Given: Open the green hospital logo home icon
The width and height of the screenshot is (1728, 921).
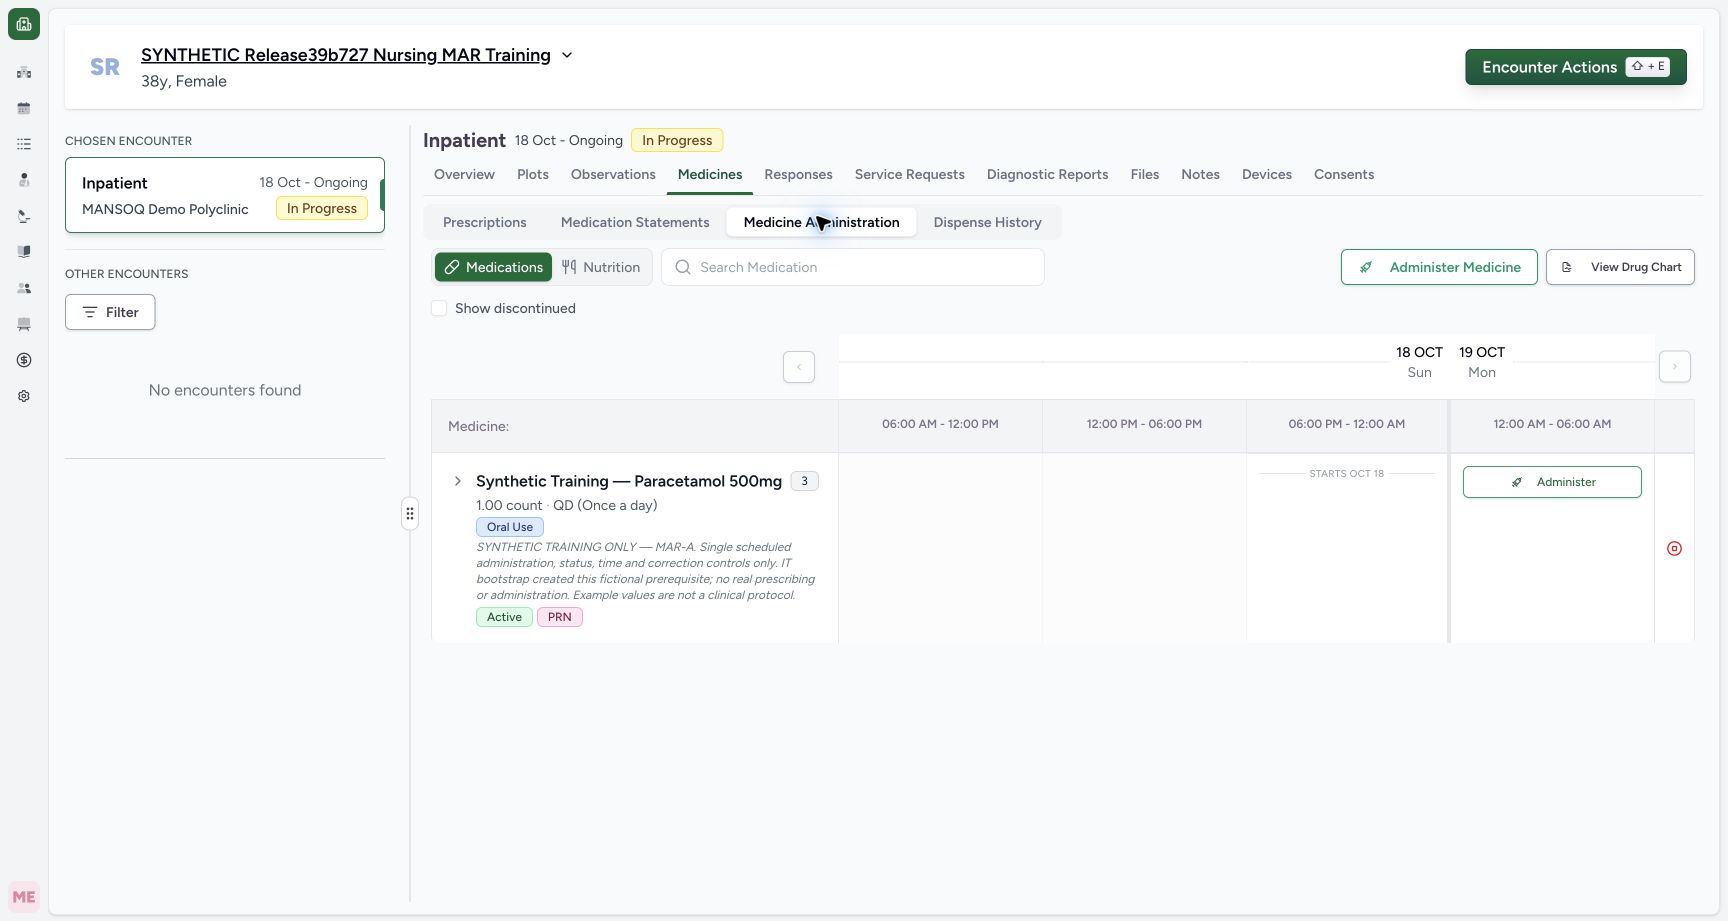Looking at the screenshot, I should click(x=24, y=24).
